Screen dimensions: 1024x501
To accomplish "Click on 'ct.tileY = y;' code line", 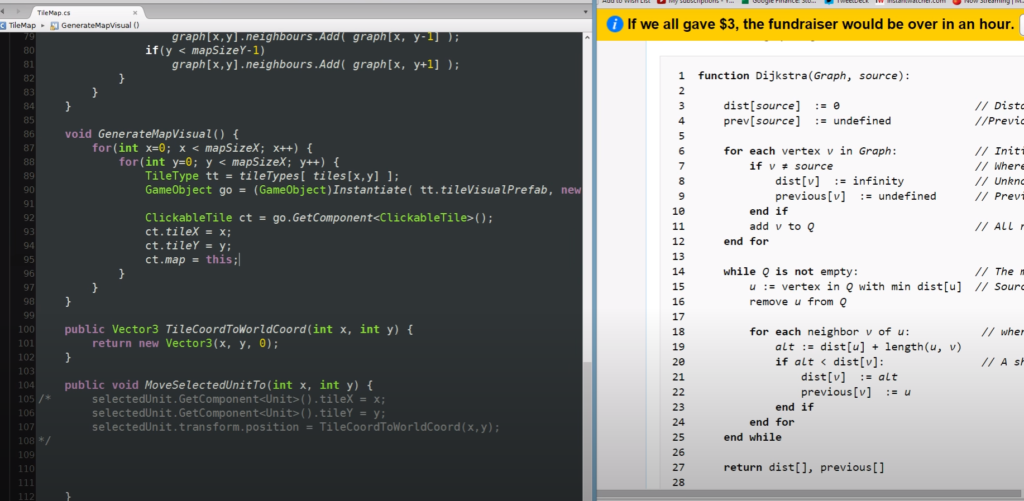I will coord(188,246).
